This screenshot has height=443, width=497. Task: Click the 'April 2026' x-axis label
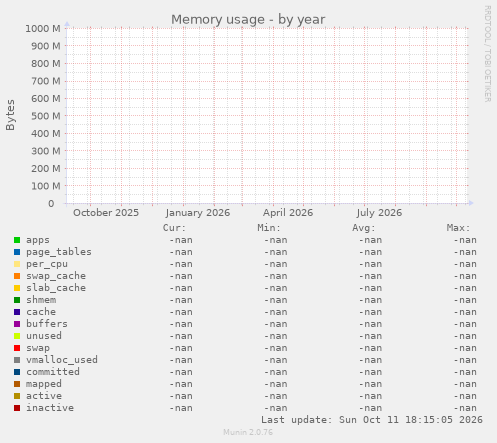288,213
